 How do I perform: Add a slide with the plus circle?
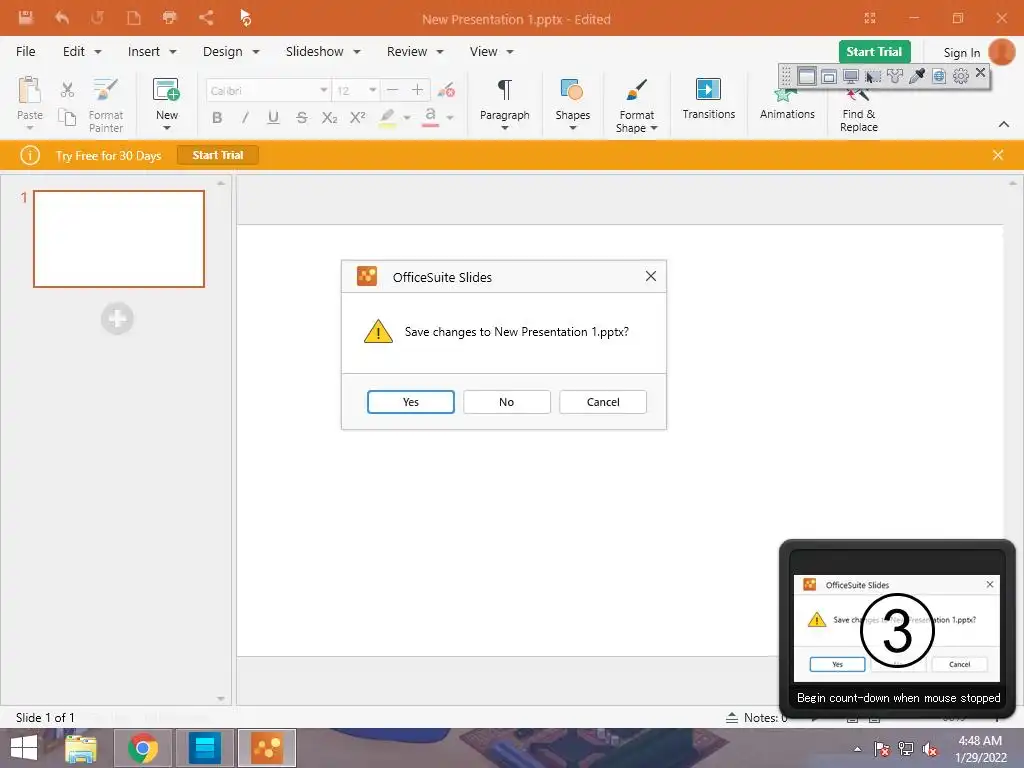pos(118,319)
